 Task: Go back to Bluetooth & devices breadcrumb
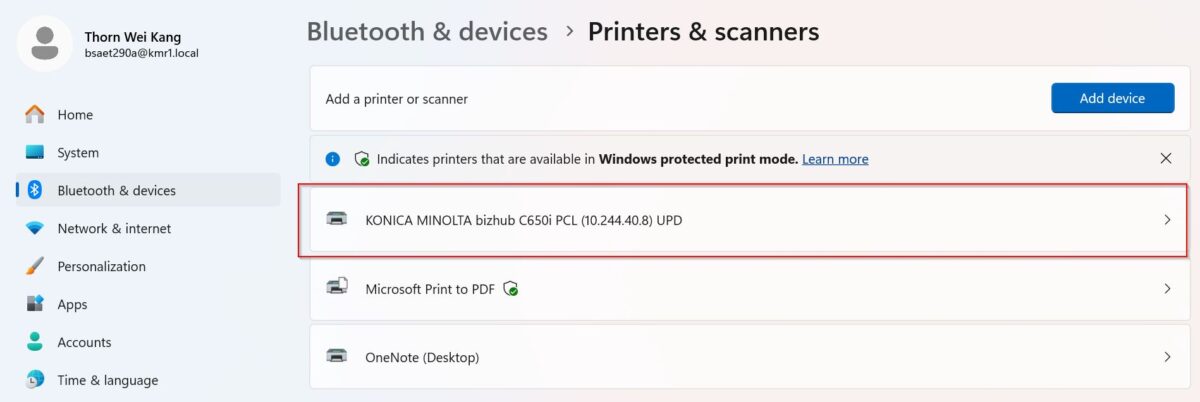[427, 32]
